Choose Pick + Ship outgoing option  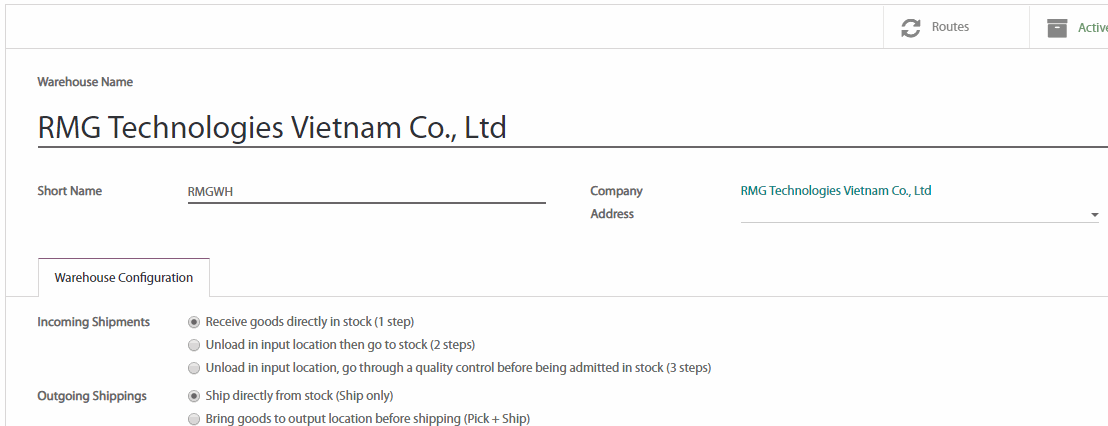tap(194, 419)
